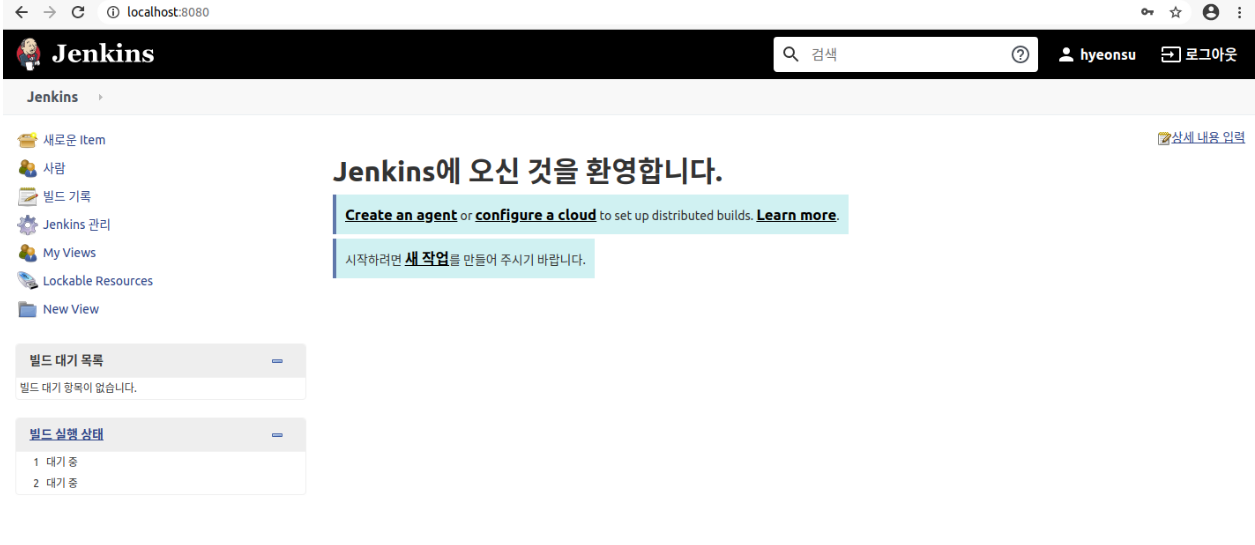The height and width of the screenshot is (545, 1255).
Task: Click the Create an agent link
Action: tap(401, 215)
